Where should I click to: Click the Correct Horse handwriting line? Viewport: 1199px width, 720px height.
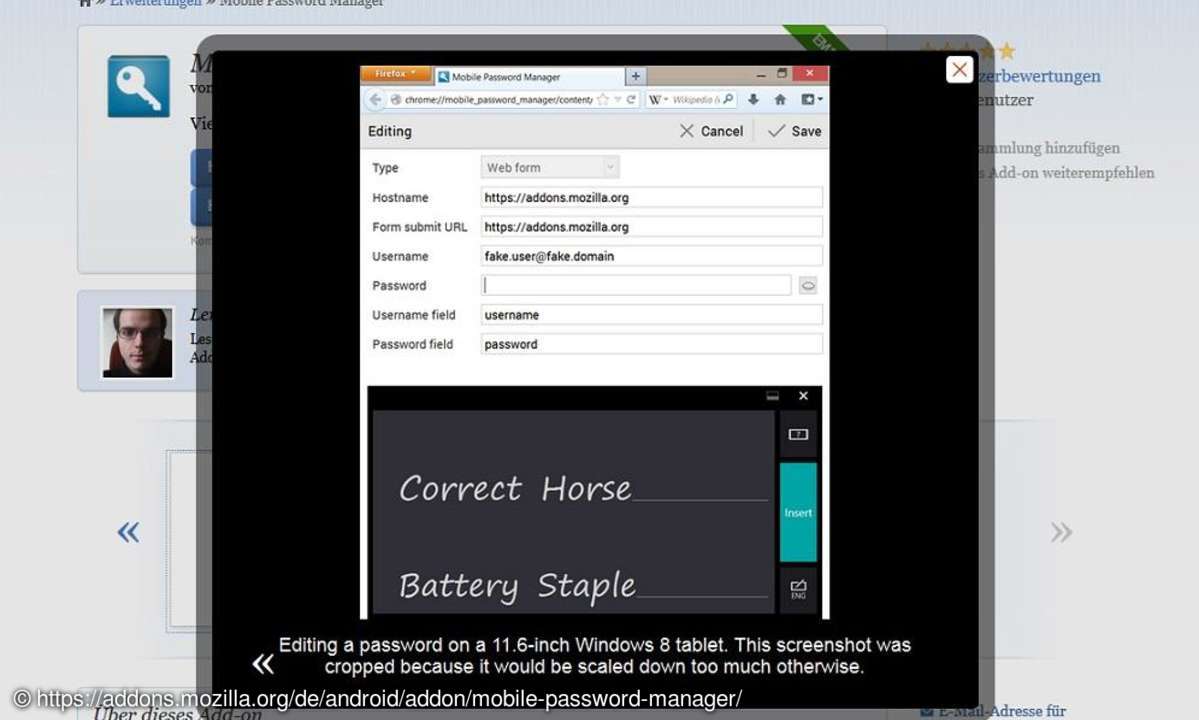(x=583, y=488)
